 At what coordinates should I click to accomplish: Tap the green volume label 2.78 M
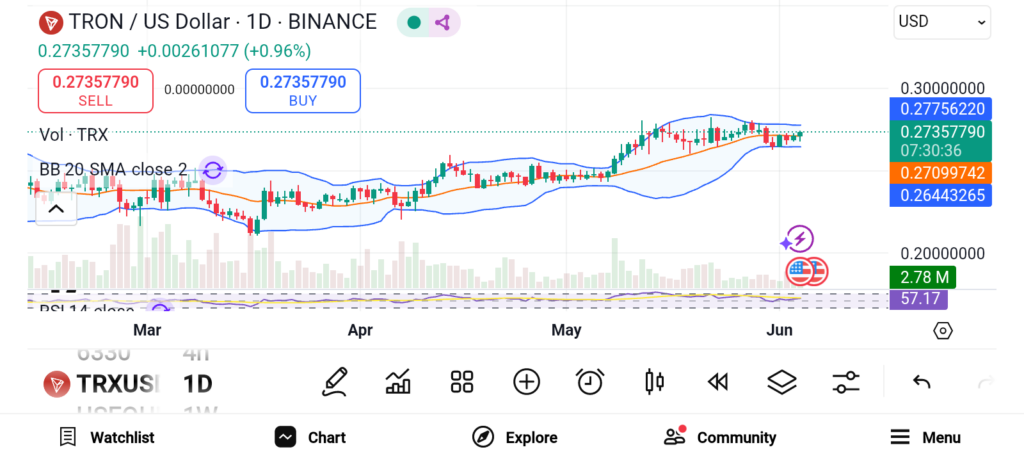pyautogui.click(x=923, y=277)
